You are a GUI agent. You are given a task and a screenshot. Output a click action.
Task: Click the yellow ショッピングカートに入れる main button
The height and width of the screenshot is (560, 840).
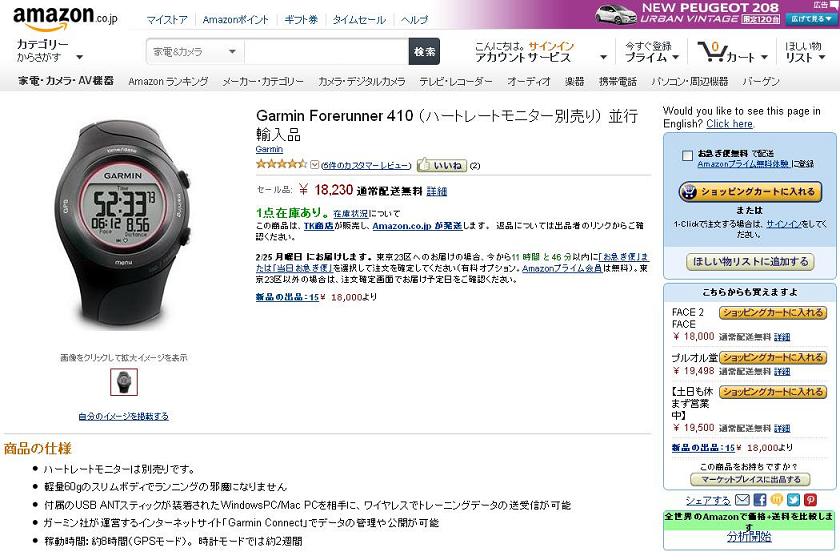(750, 192)
